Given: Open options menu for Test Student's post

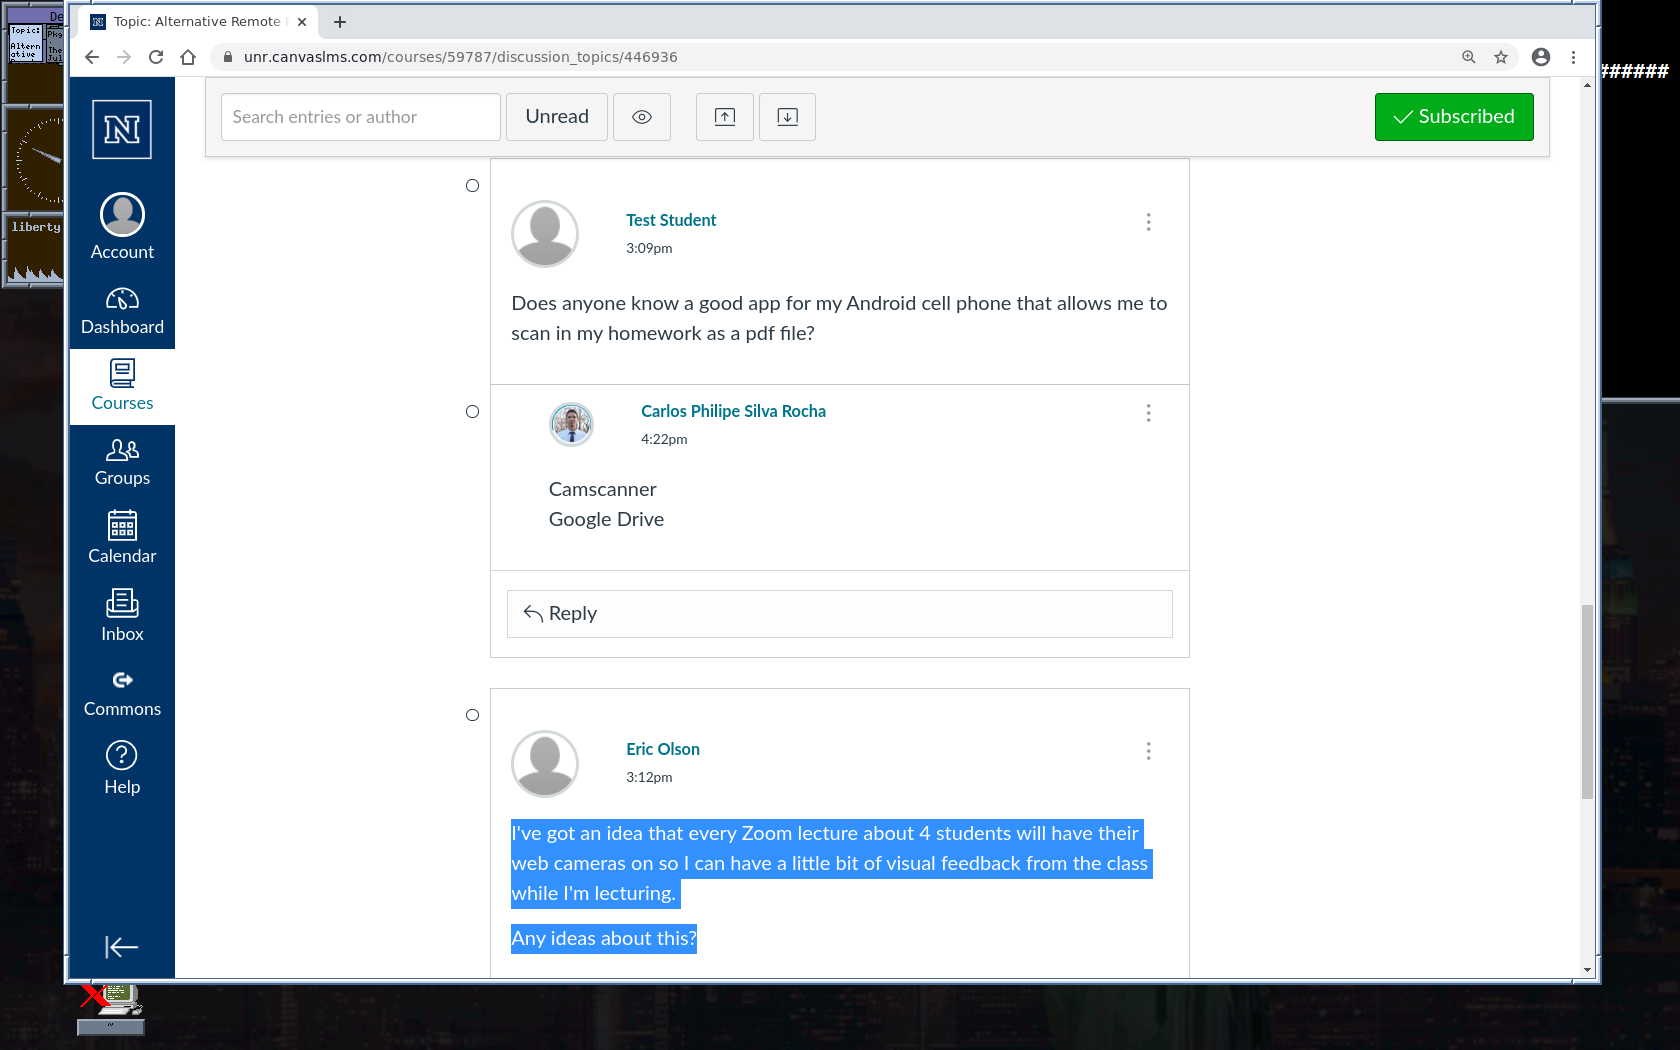Looking at the screenshot, I should [x=1148, y=222].
